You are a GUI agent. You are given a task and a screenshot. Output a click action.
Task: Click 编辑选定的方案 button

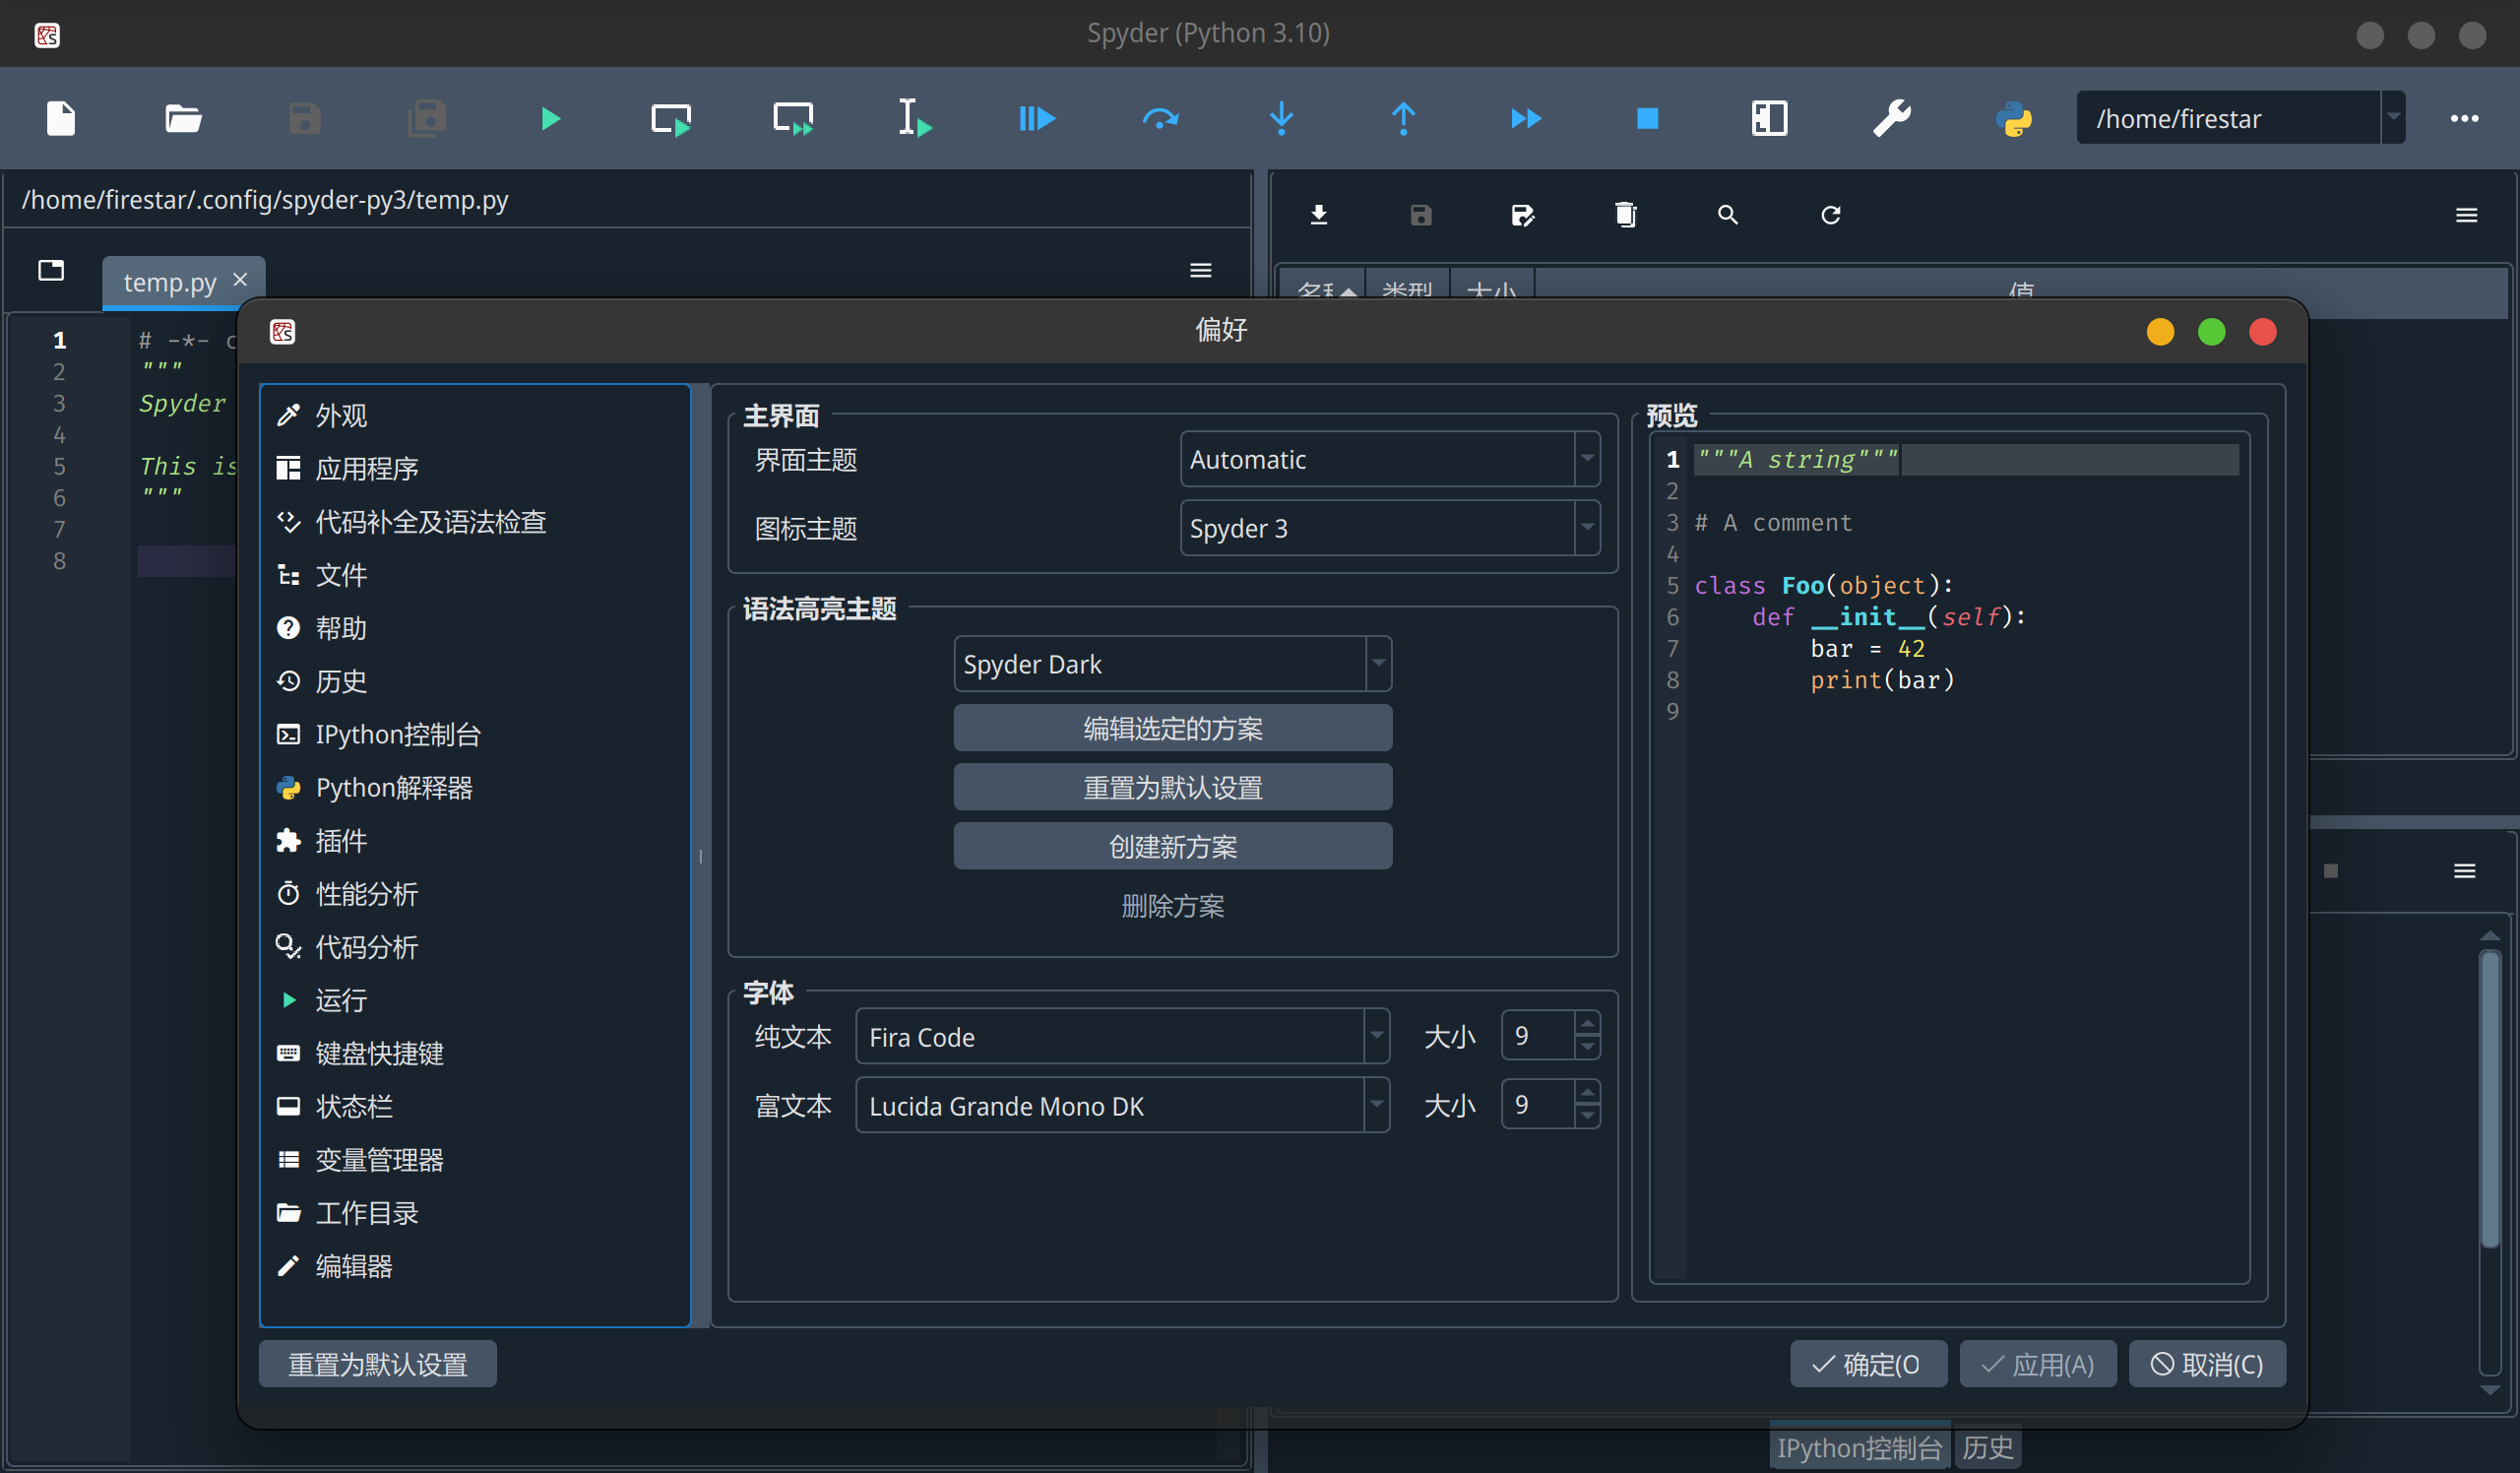click(x=1172, y=728)
